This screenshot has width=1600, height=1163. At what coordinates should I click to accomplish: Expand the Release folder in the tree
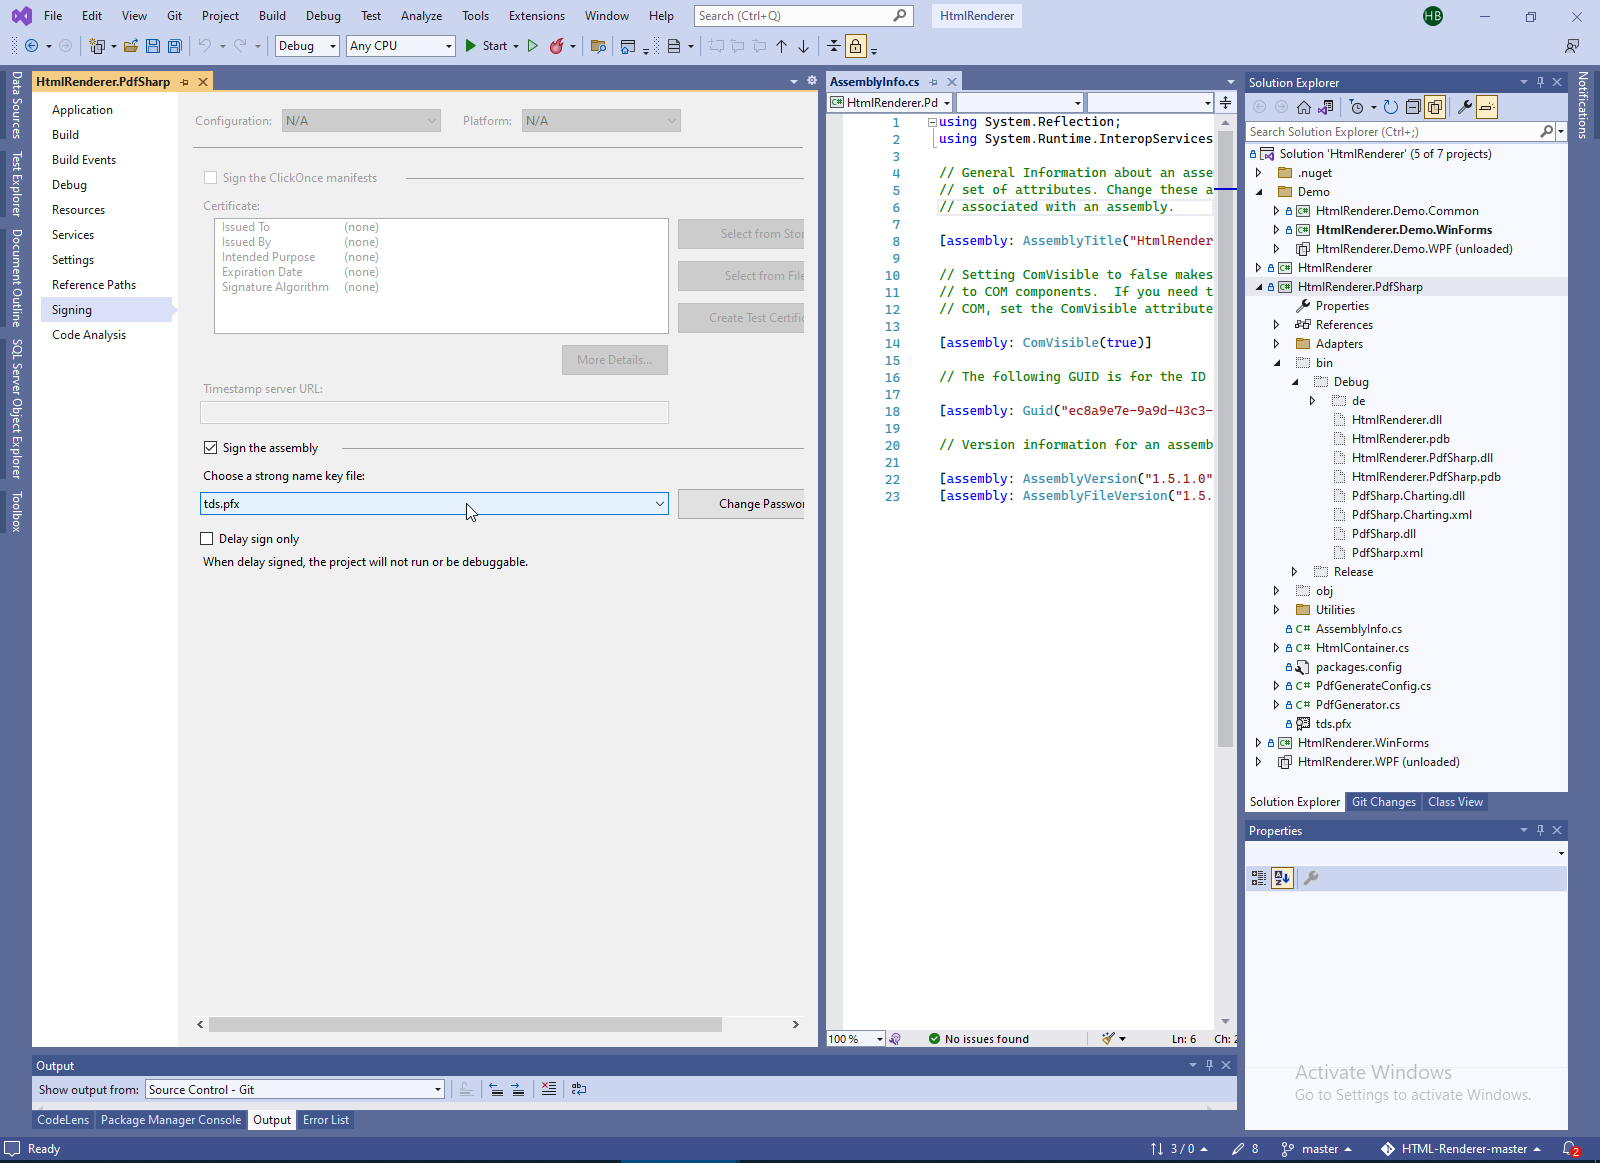pos(1294,572)
